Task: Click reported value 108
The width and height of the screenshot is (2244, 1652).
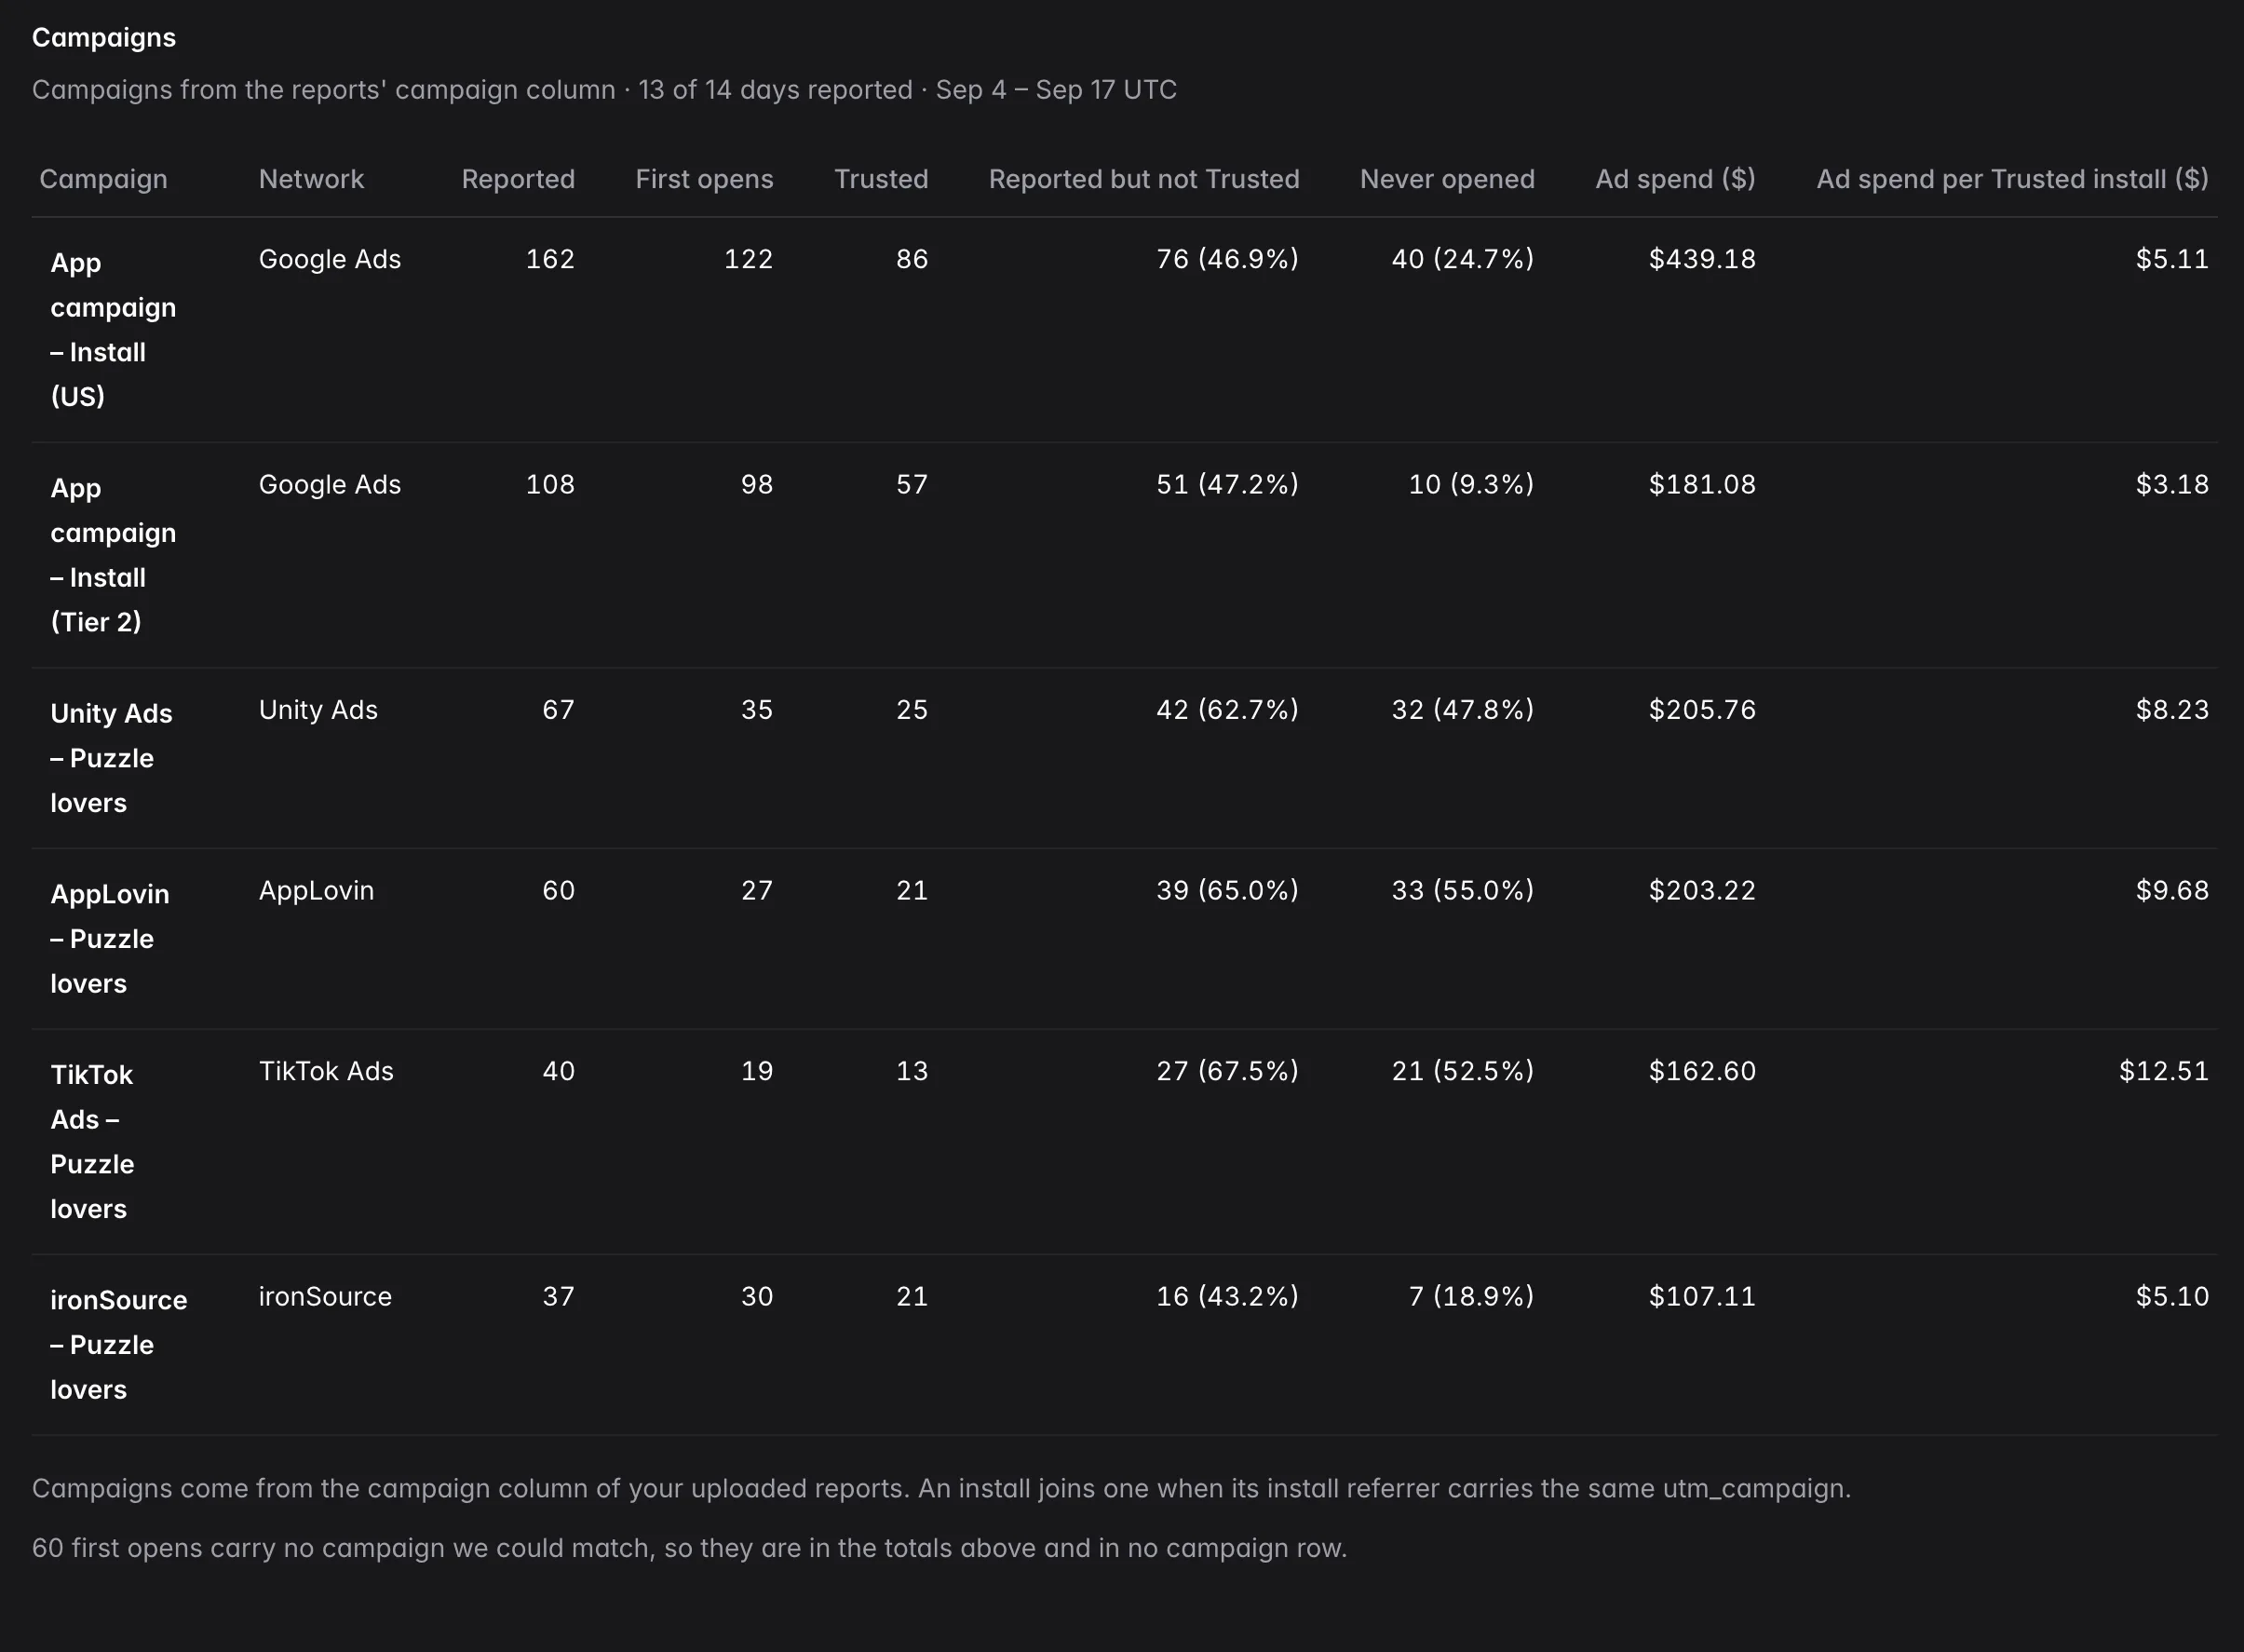Action: (550, 484)
